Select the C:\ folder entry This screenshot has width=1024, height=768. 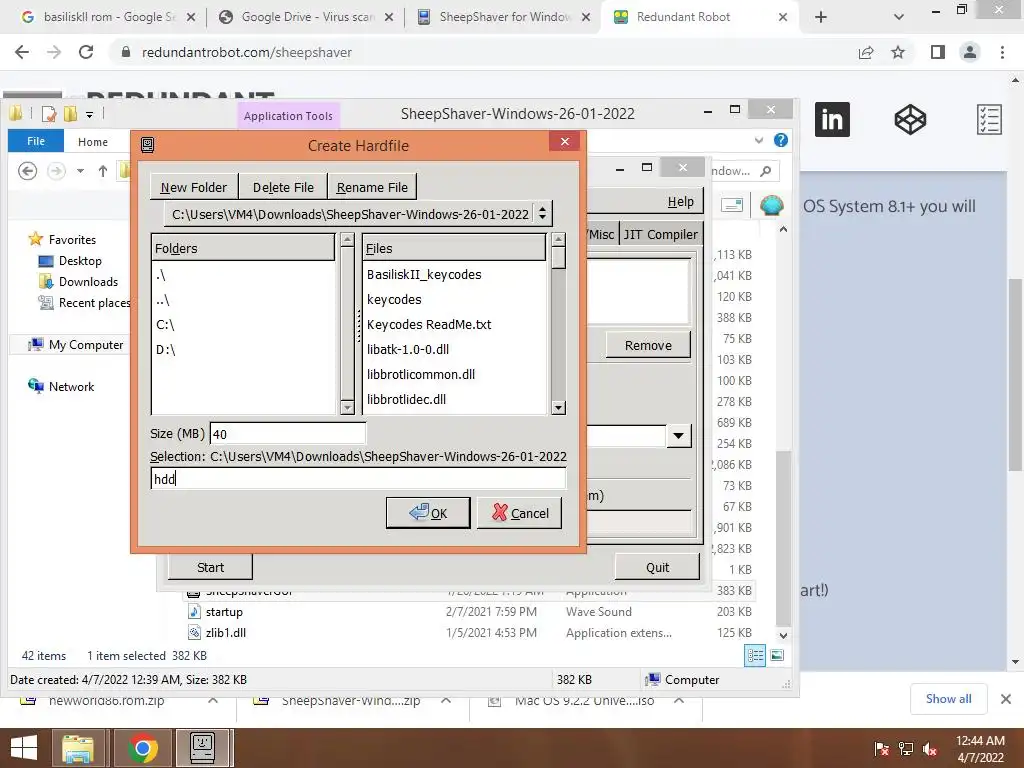pyautogui.click(x=165, y=325)
